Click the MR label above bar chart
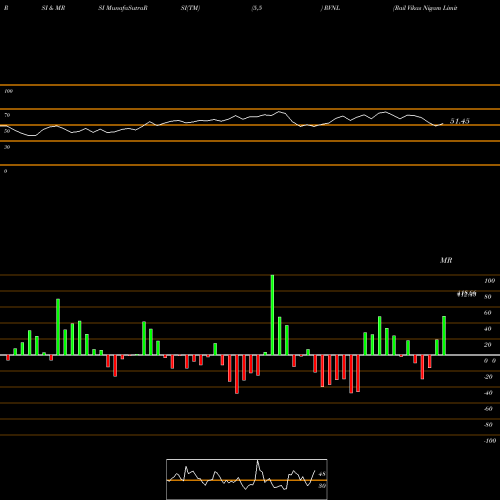The image size is (500, 500). (446, 260)
